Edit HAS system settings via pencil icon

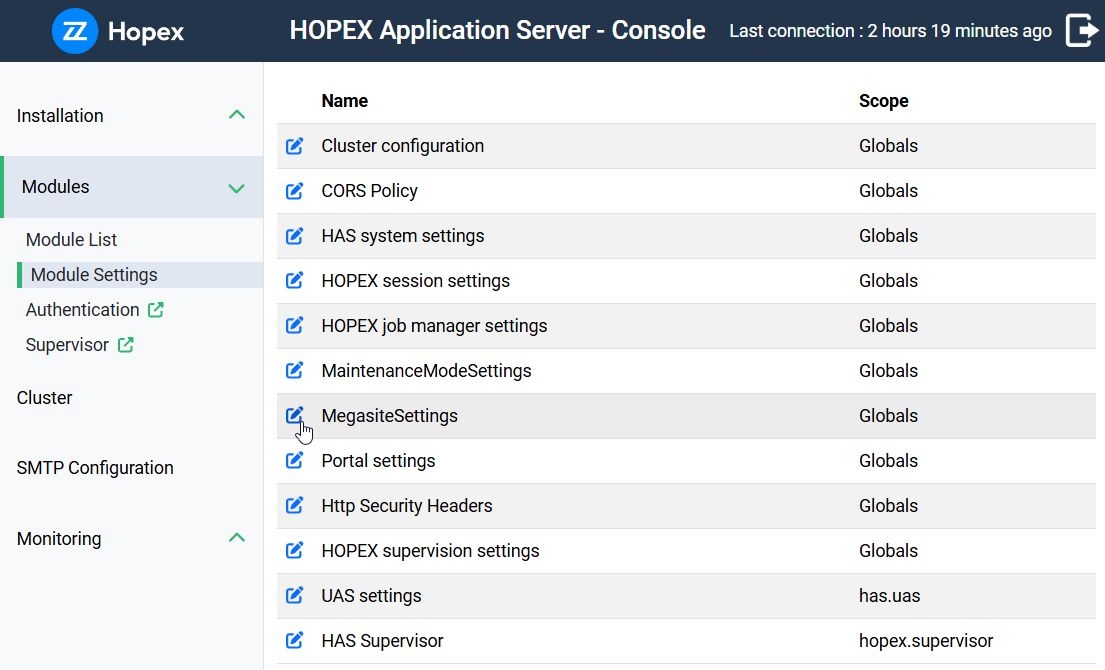tap(294, 236)
